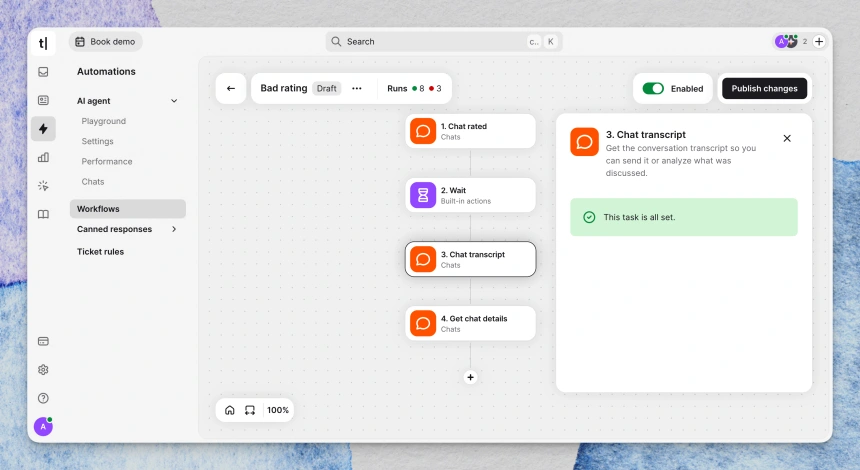This screenshot has height=470, width=860.
Task: Click the plus icon near top-right avatars
Action: 819,42
